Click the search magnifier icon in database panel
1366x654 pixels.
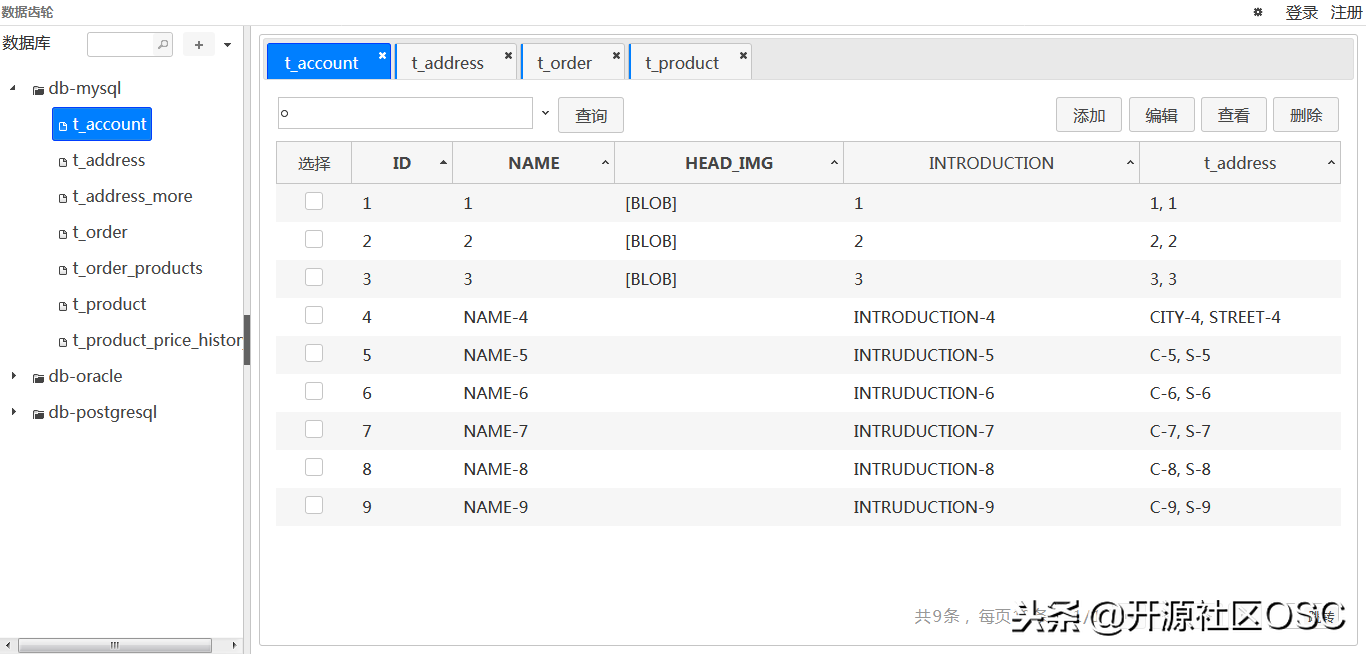click(x=162, y=44)
